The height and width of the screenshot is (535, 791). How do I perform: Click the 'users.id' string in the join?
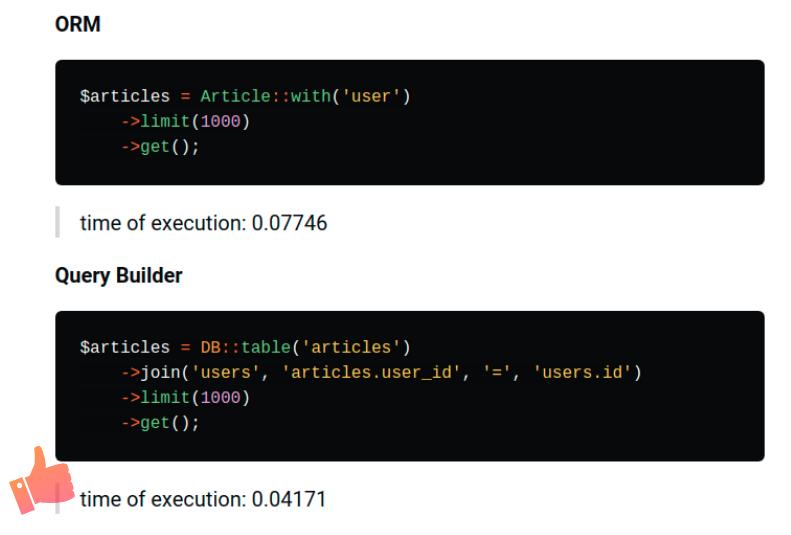coord(582,372)
